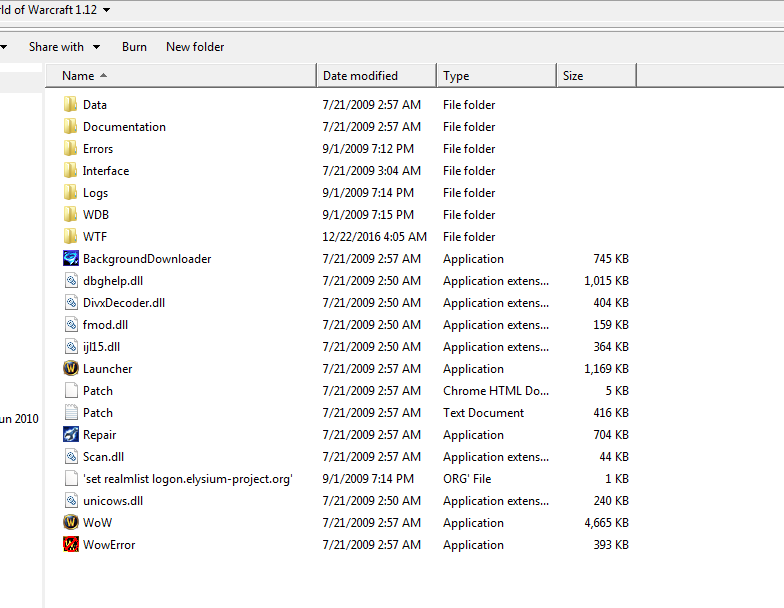Select the file named BackgroundDownloader

click(147, 258)
